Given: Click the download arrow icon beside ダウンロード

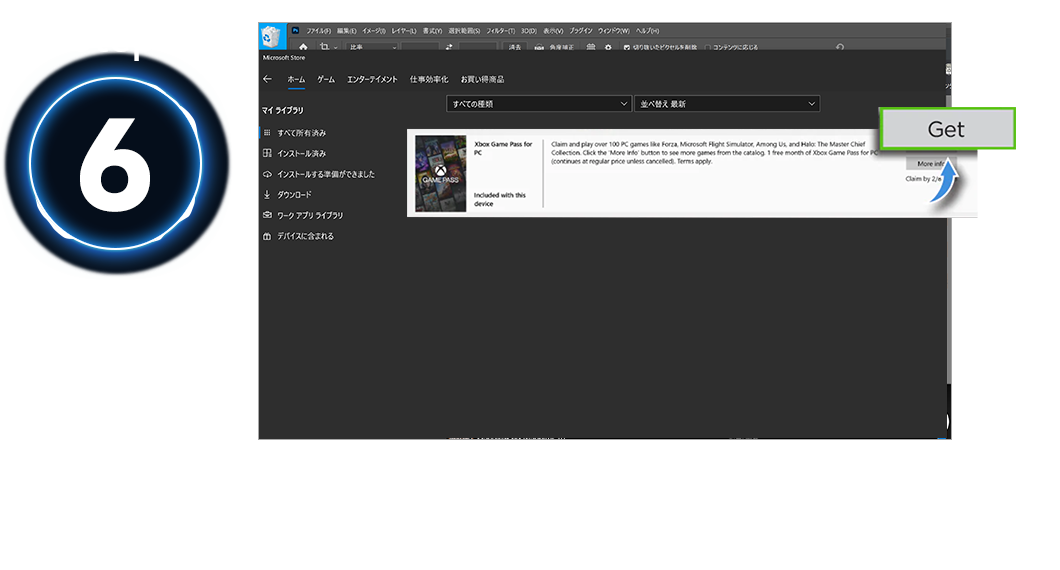Looking at the screenshot, I should click(x=267, y=195).
